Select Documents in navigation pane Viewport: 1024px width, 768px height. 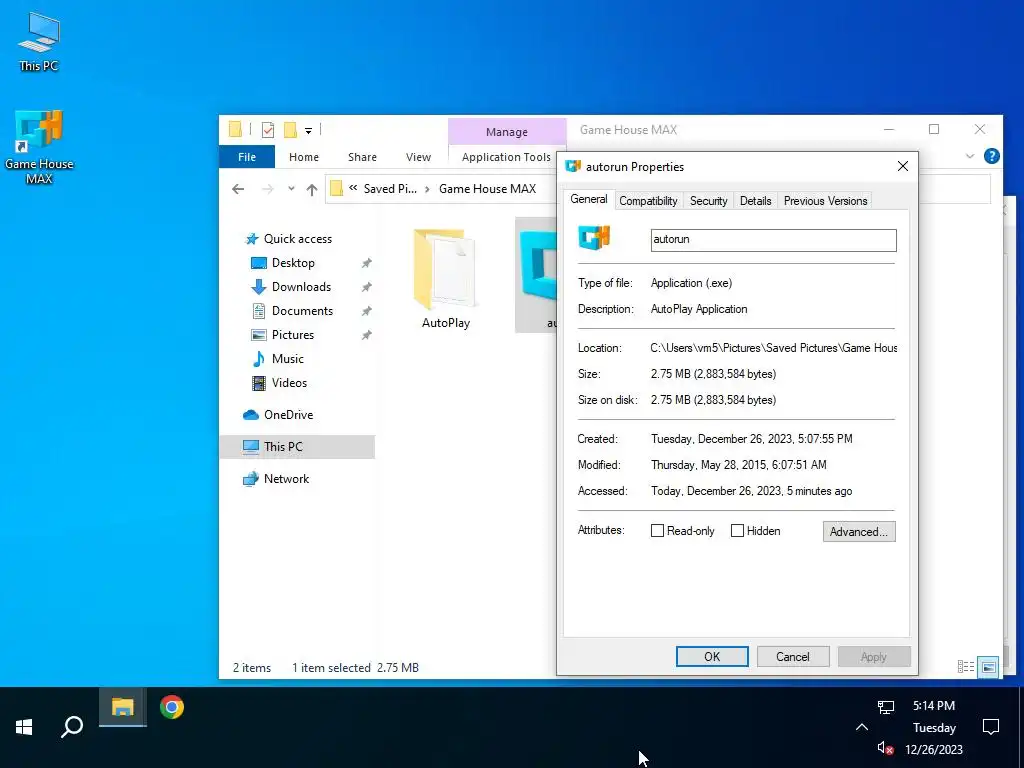click(x=302, y=311)
